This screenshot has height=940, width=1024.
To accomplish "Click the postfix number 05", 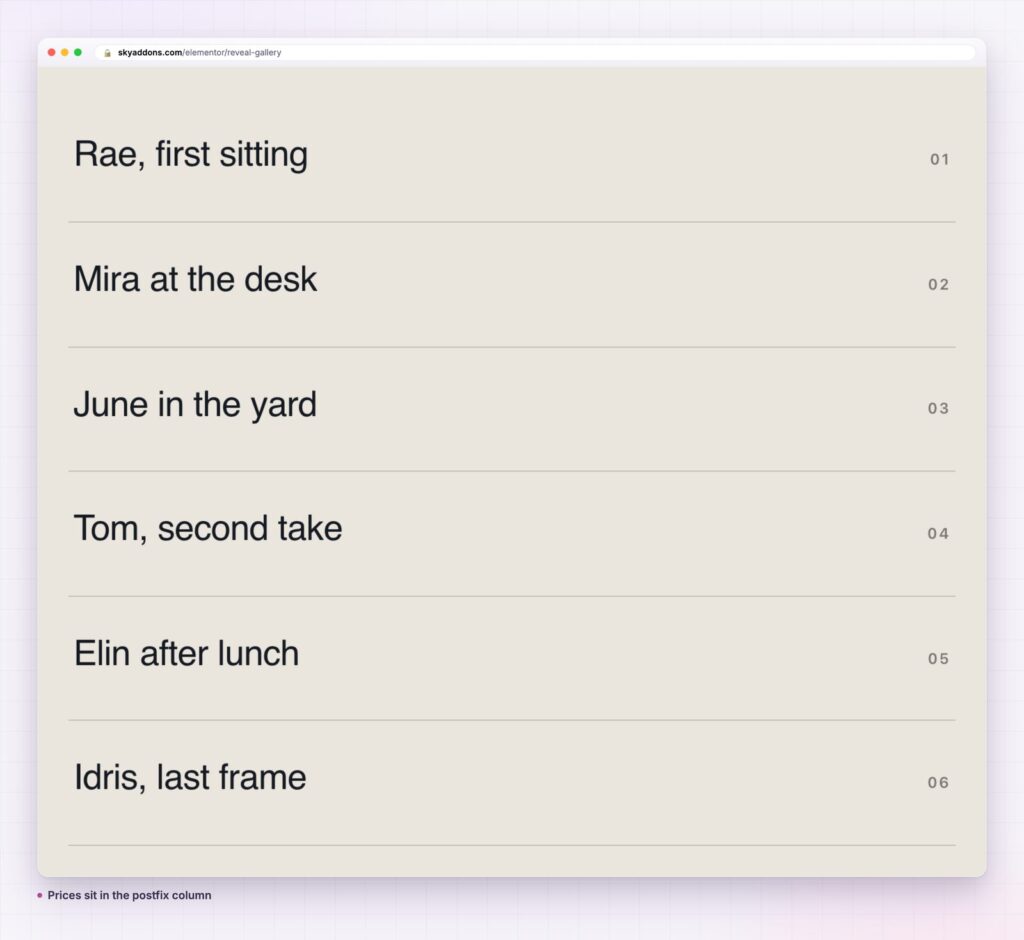I will [938, 658].
